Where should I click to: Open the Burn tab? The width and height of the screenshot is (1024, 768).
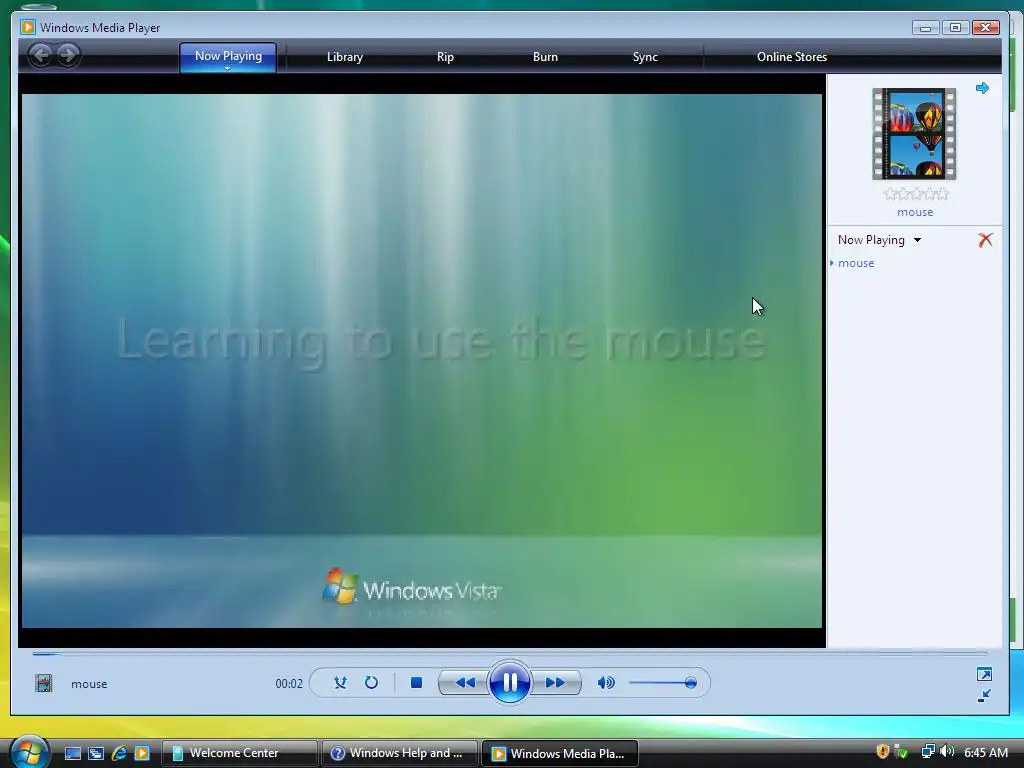coord(545,57)
